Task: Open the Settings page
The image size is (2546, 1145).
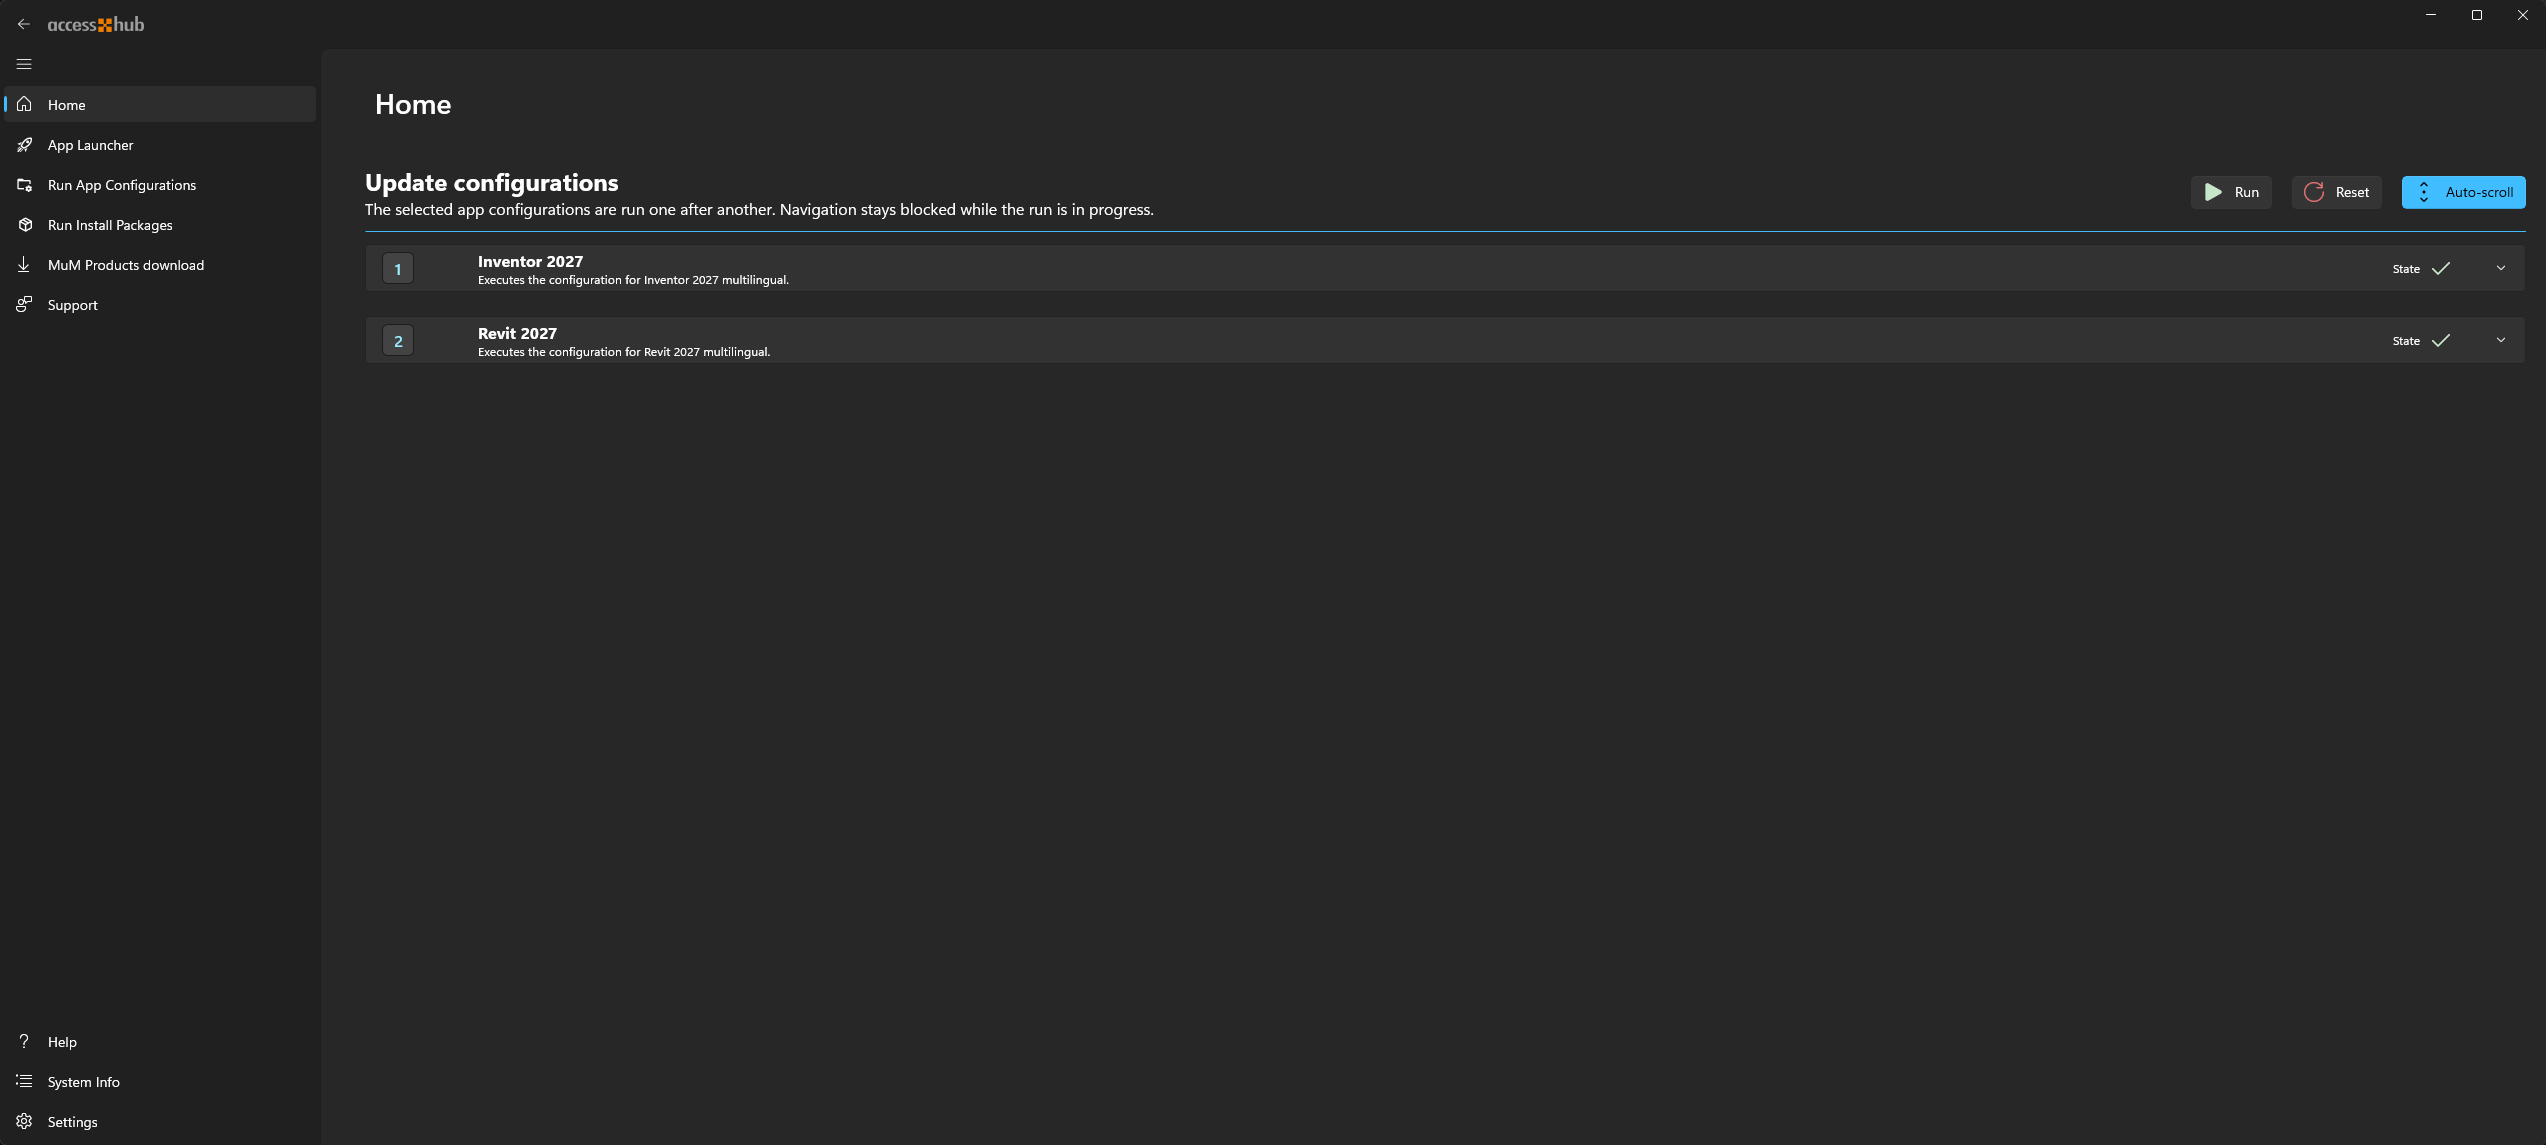Action: coord(160,1121)
